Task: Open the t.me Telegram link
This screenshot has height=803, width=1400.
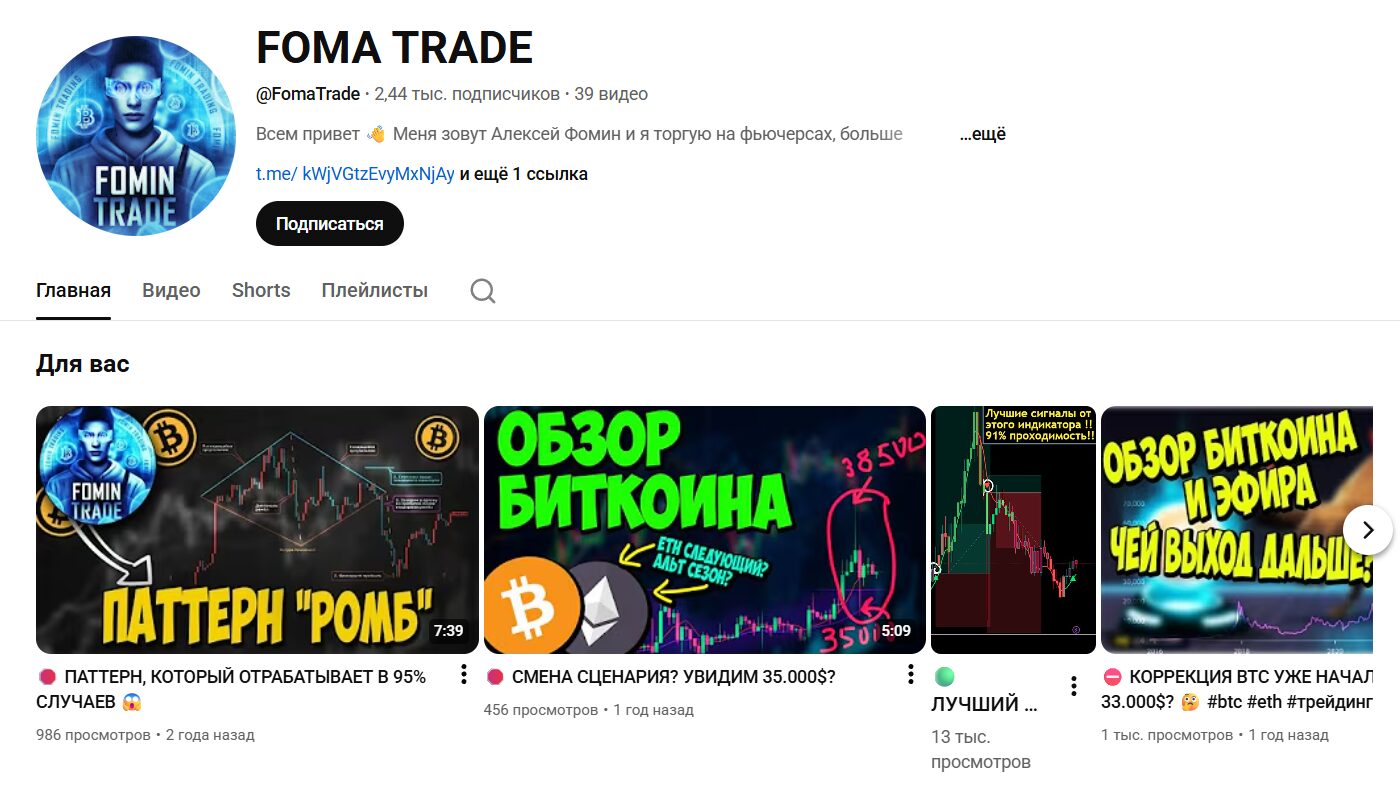Action: point(356,174)
